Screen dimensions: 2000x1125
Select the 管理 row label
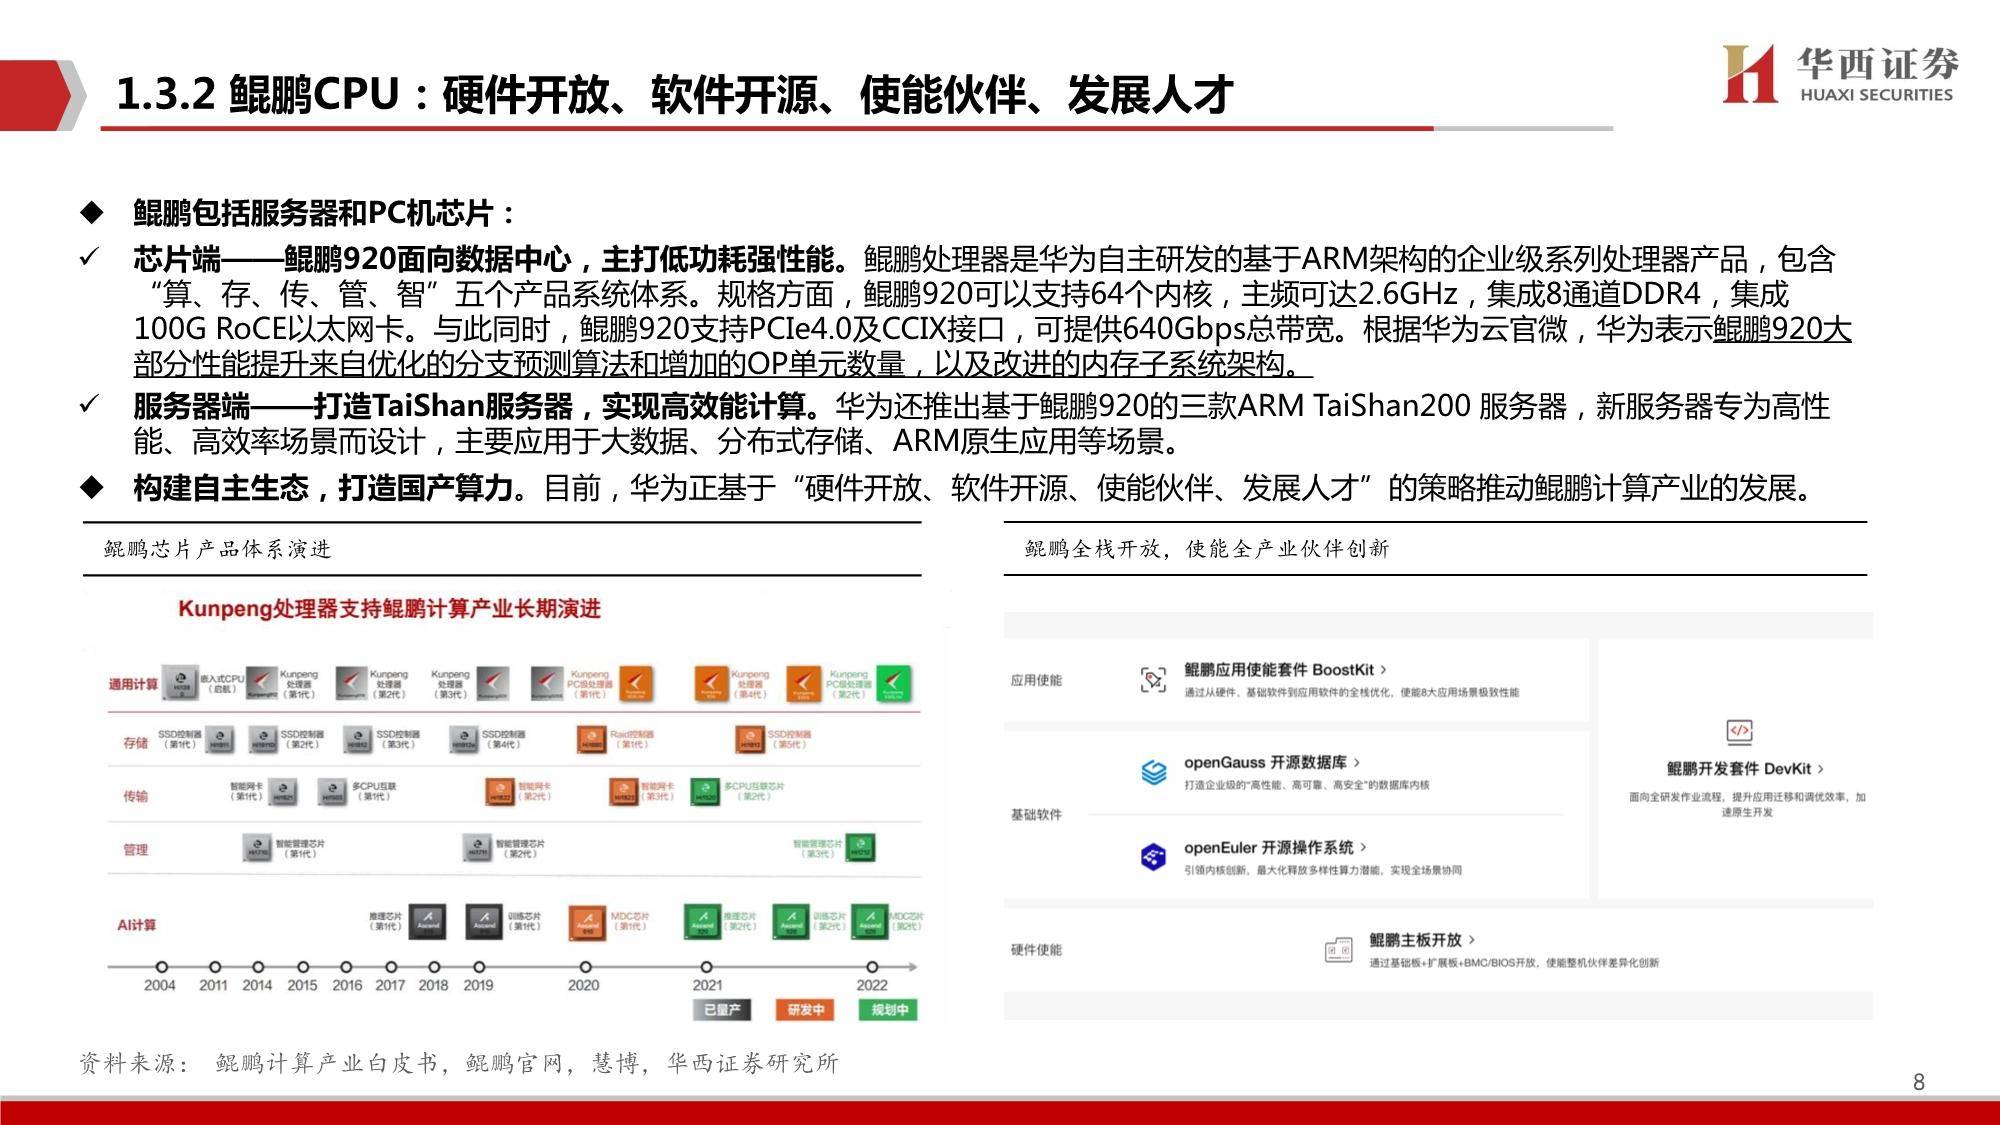pyautogui.click(x=135, y=850)
